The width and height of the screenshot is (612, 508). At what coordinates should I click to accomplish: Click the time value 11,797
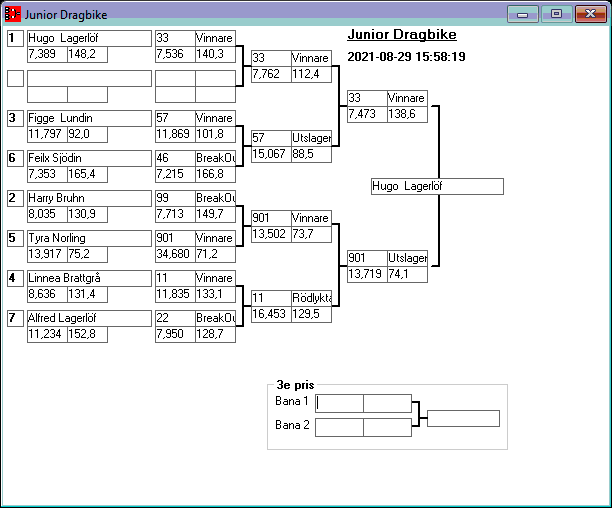coord(47,134)
